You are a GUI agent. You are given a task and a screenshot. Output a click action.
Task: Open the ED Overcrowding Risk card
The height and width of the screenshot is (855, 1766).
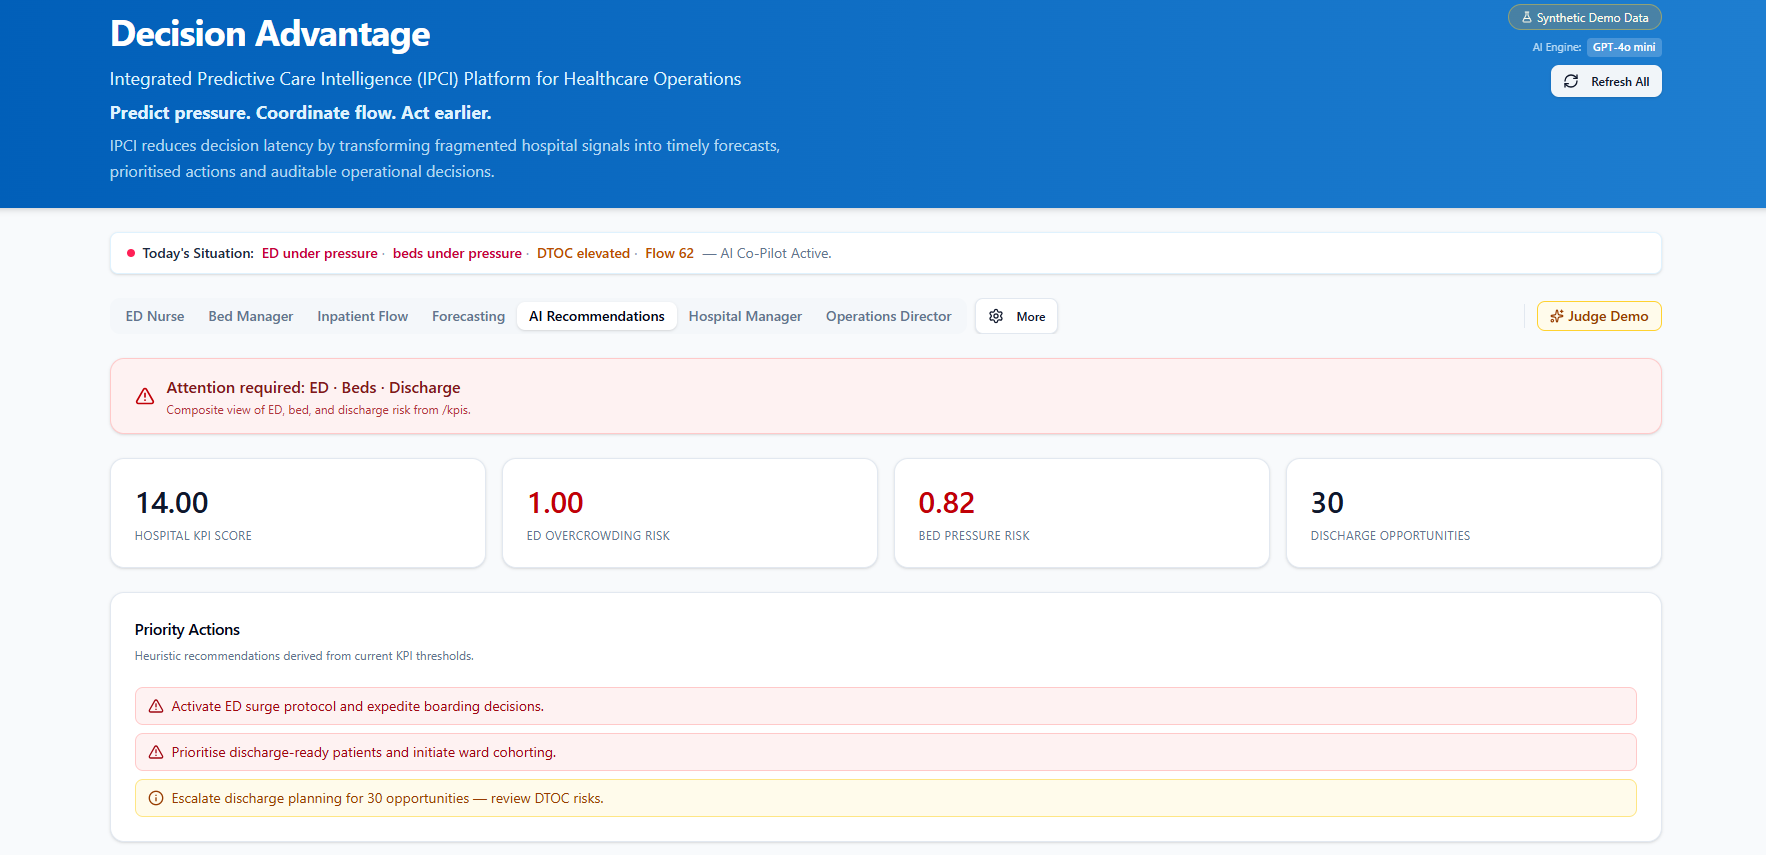[x=690, y=513]
